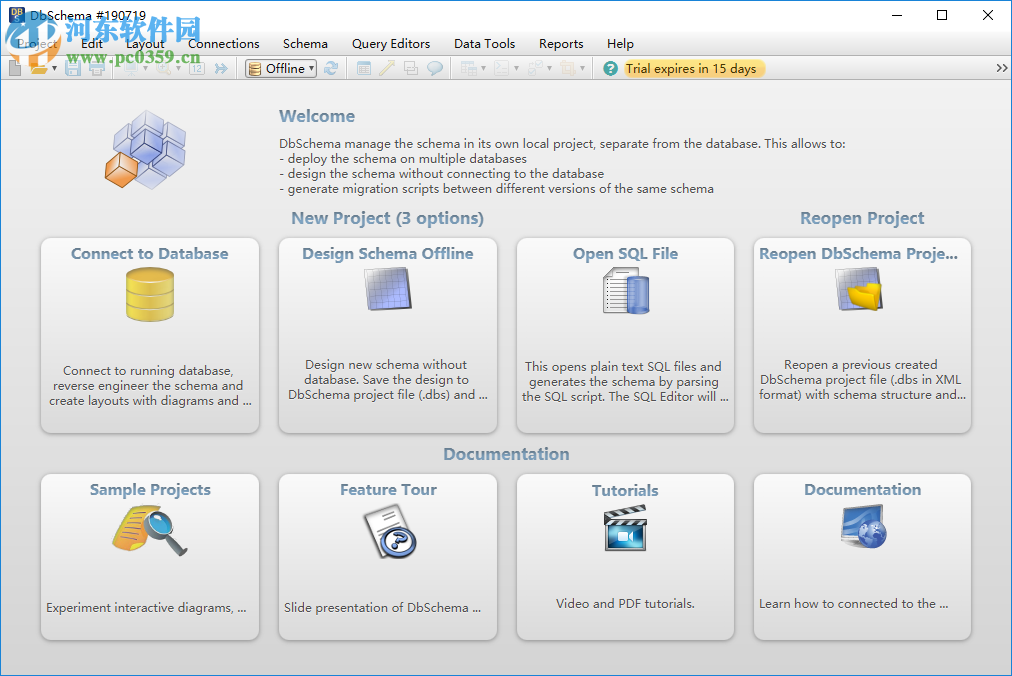
Task: Click the toolbar icon showing number 12
Action: pos(197,68)
